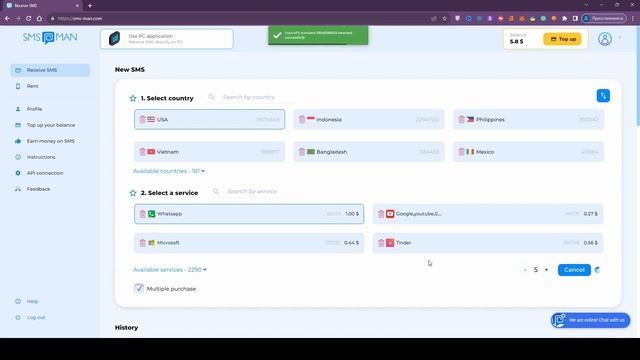640x360 pixels.
Task: Open Instructions page
Action: click(x=41, y=157)
